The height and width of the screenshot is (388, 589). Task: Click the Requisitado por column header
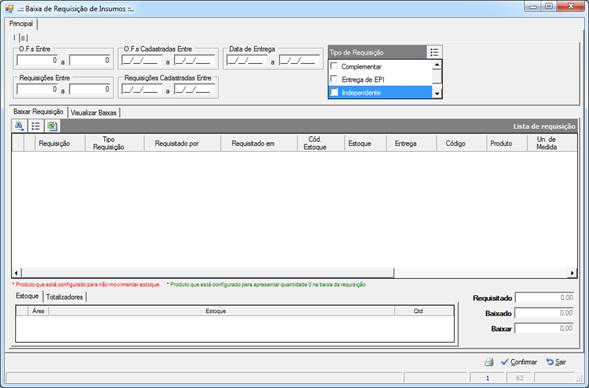click(183, 143)
